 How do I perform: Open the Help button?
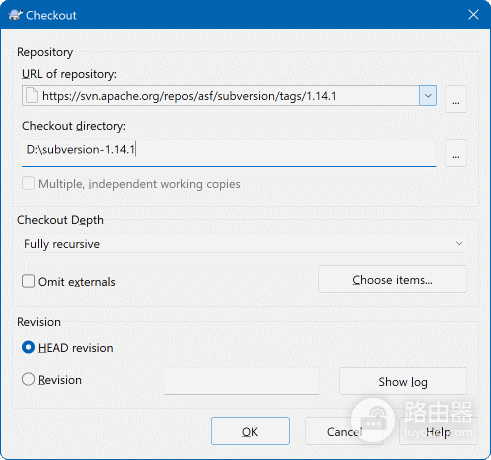[x=438, y=431]
